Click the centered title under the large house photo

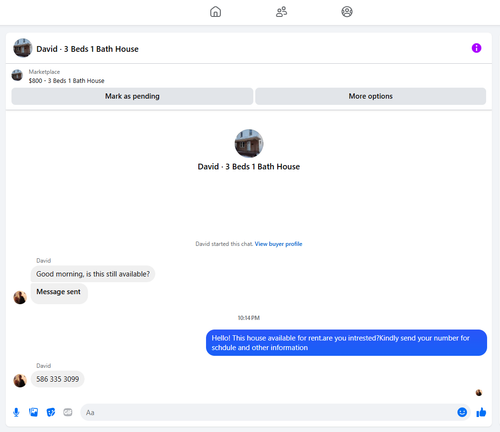coord(249,167)
